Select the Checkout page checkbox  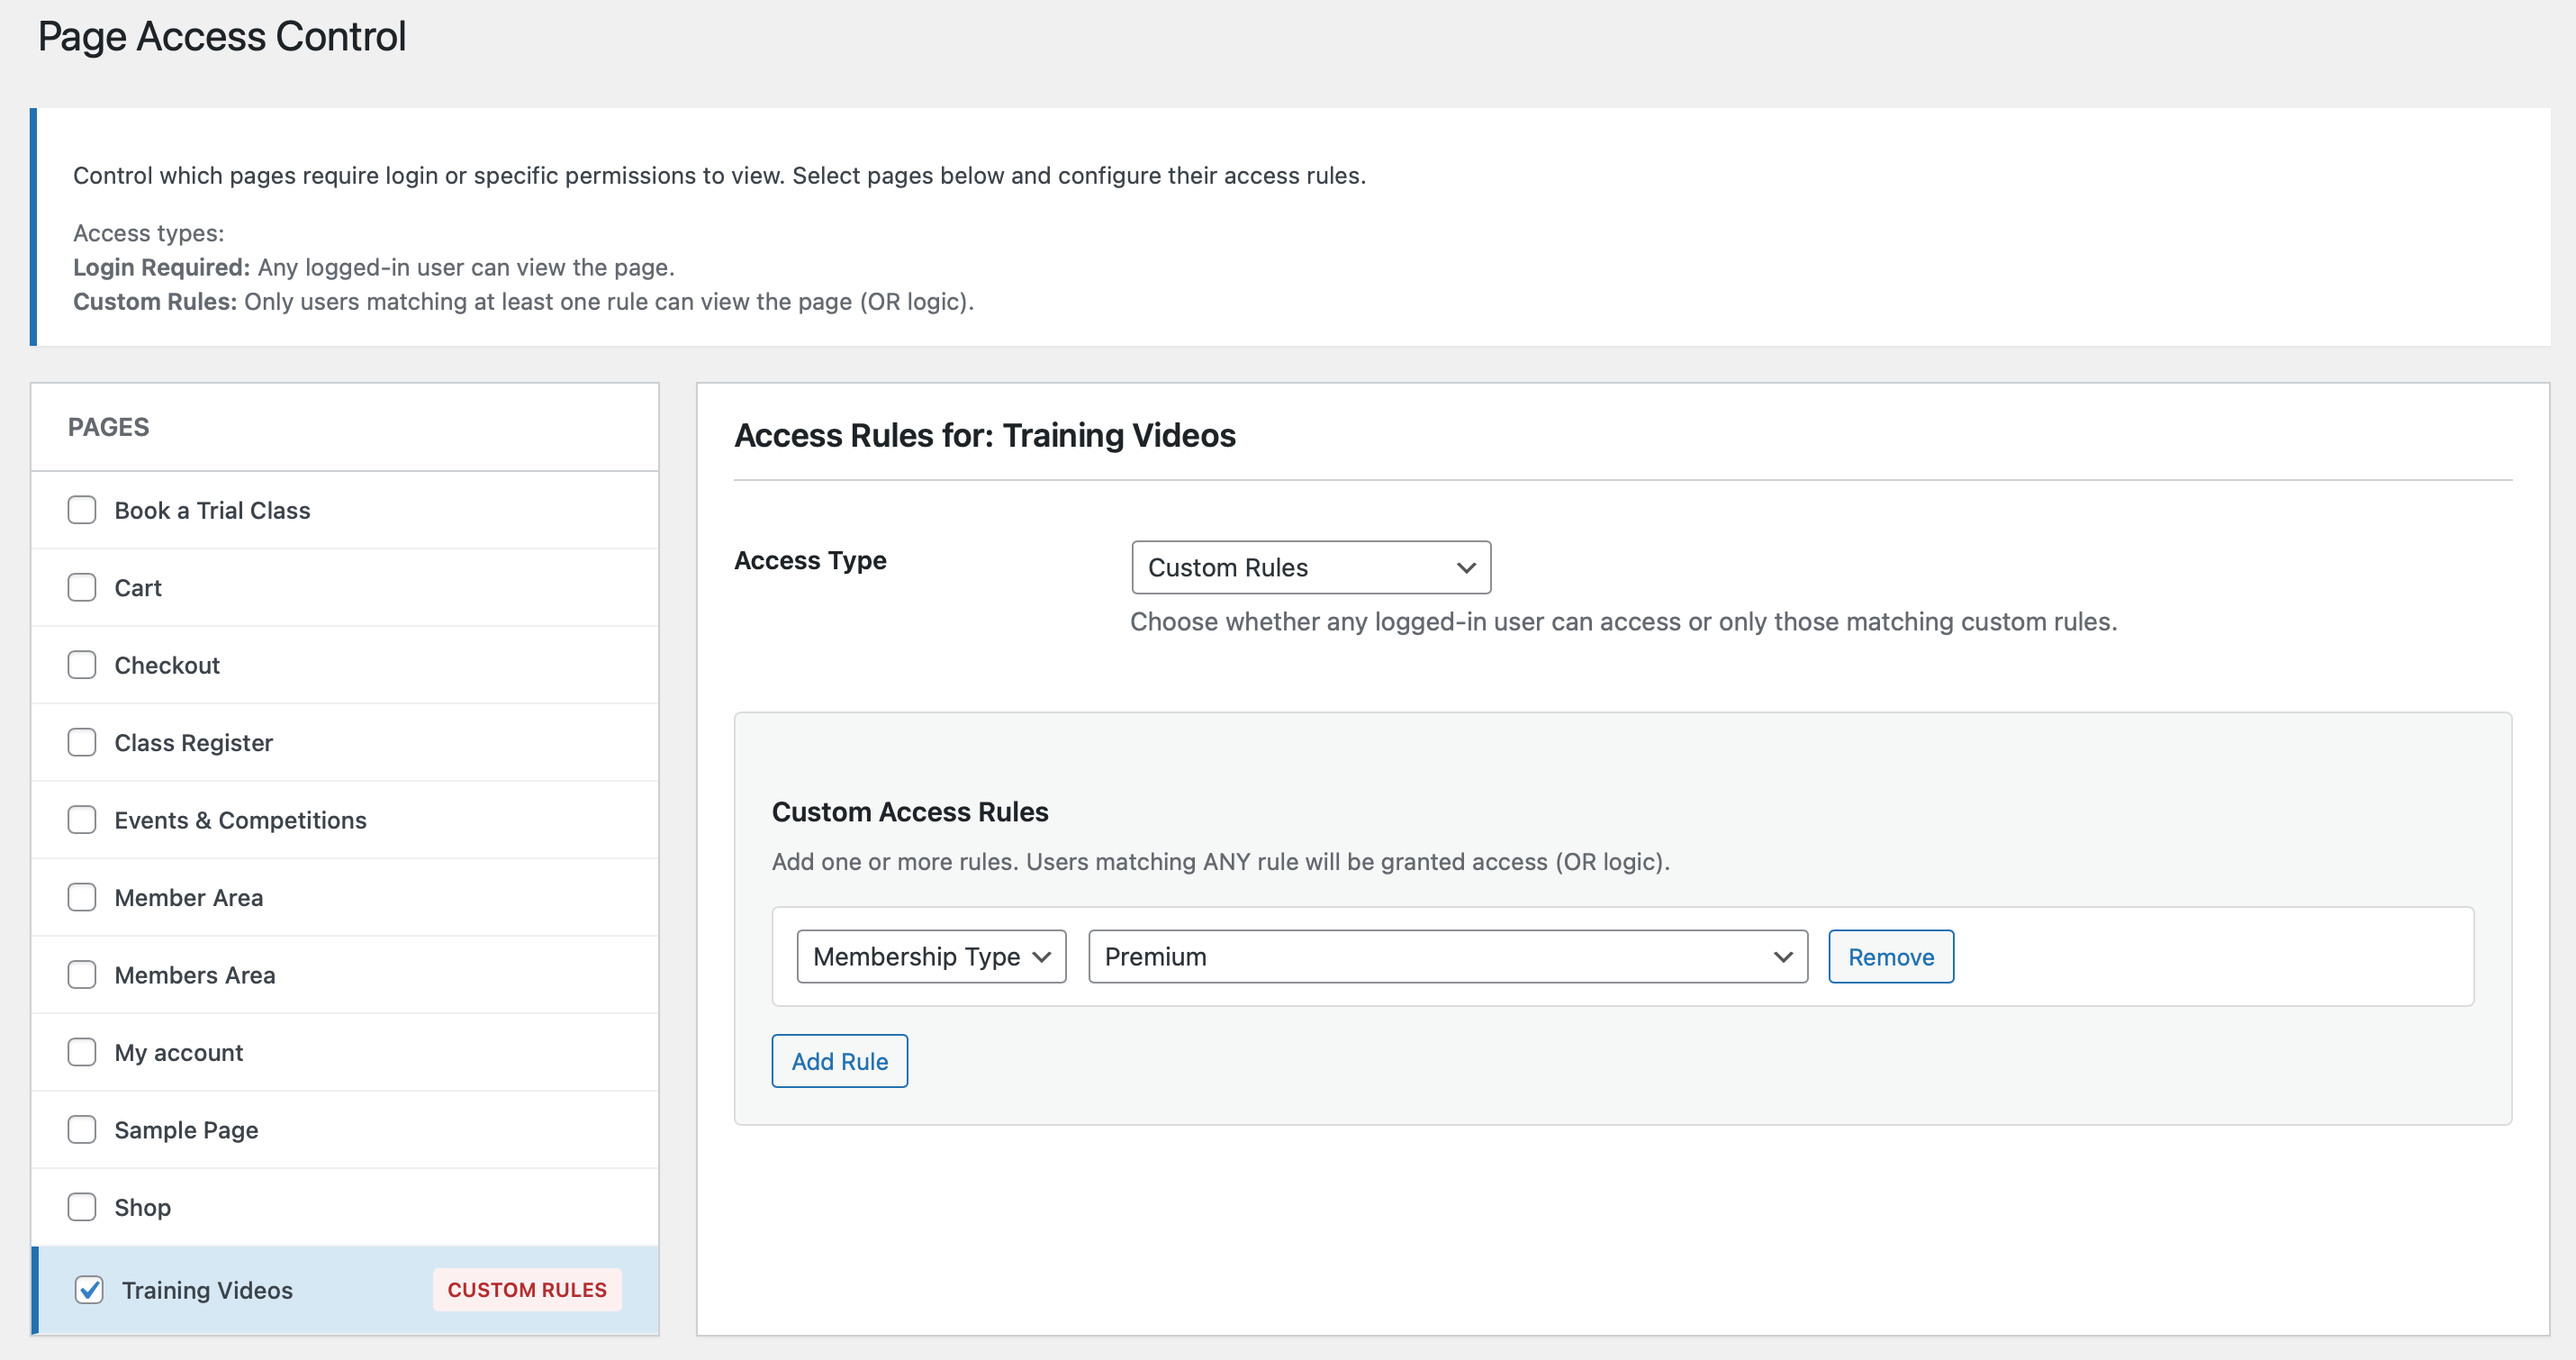82,664
